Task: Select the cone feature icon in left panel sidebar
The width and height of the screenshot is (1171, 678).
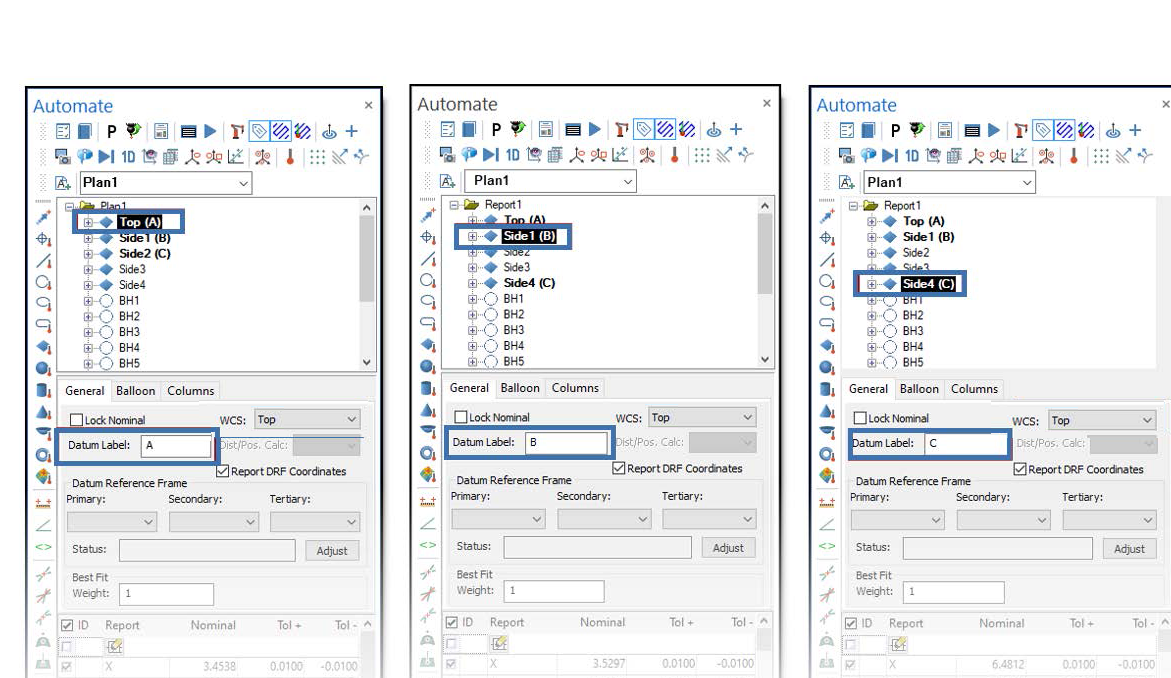Action: coord(44,412)
